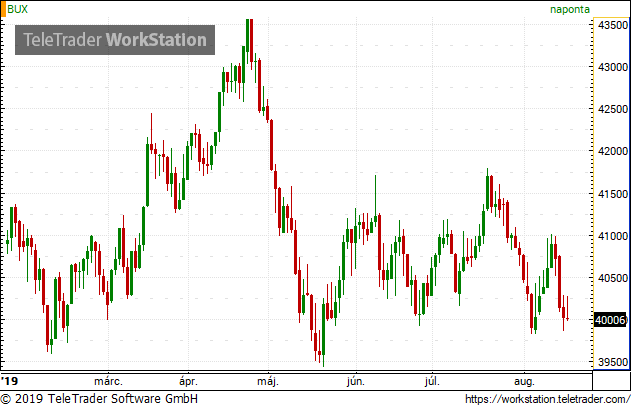Click the orange marker beside BUX
Image resolution: width=631 pixels, height=408 pixels.
tap(3, 9)
